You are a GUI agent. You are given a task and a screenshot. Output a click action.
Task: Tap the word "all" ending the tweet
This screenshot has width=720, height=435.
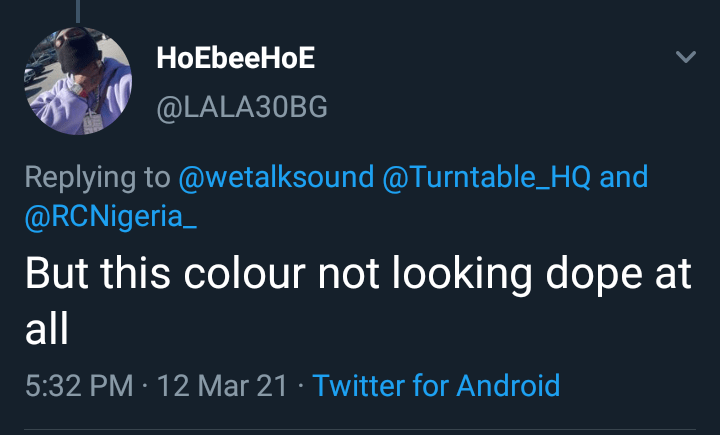tap(46, 329)
